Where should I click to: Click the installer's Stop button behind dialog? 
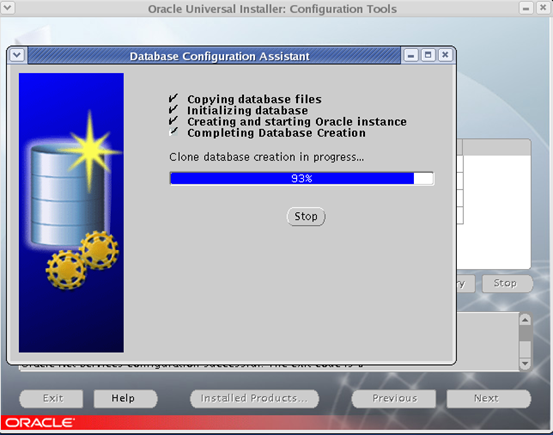click(507, 283)
